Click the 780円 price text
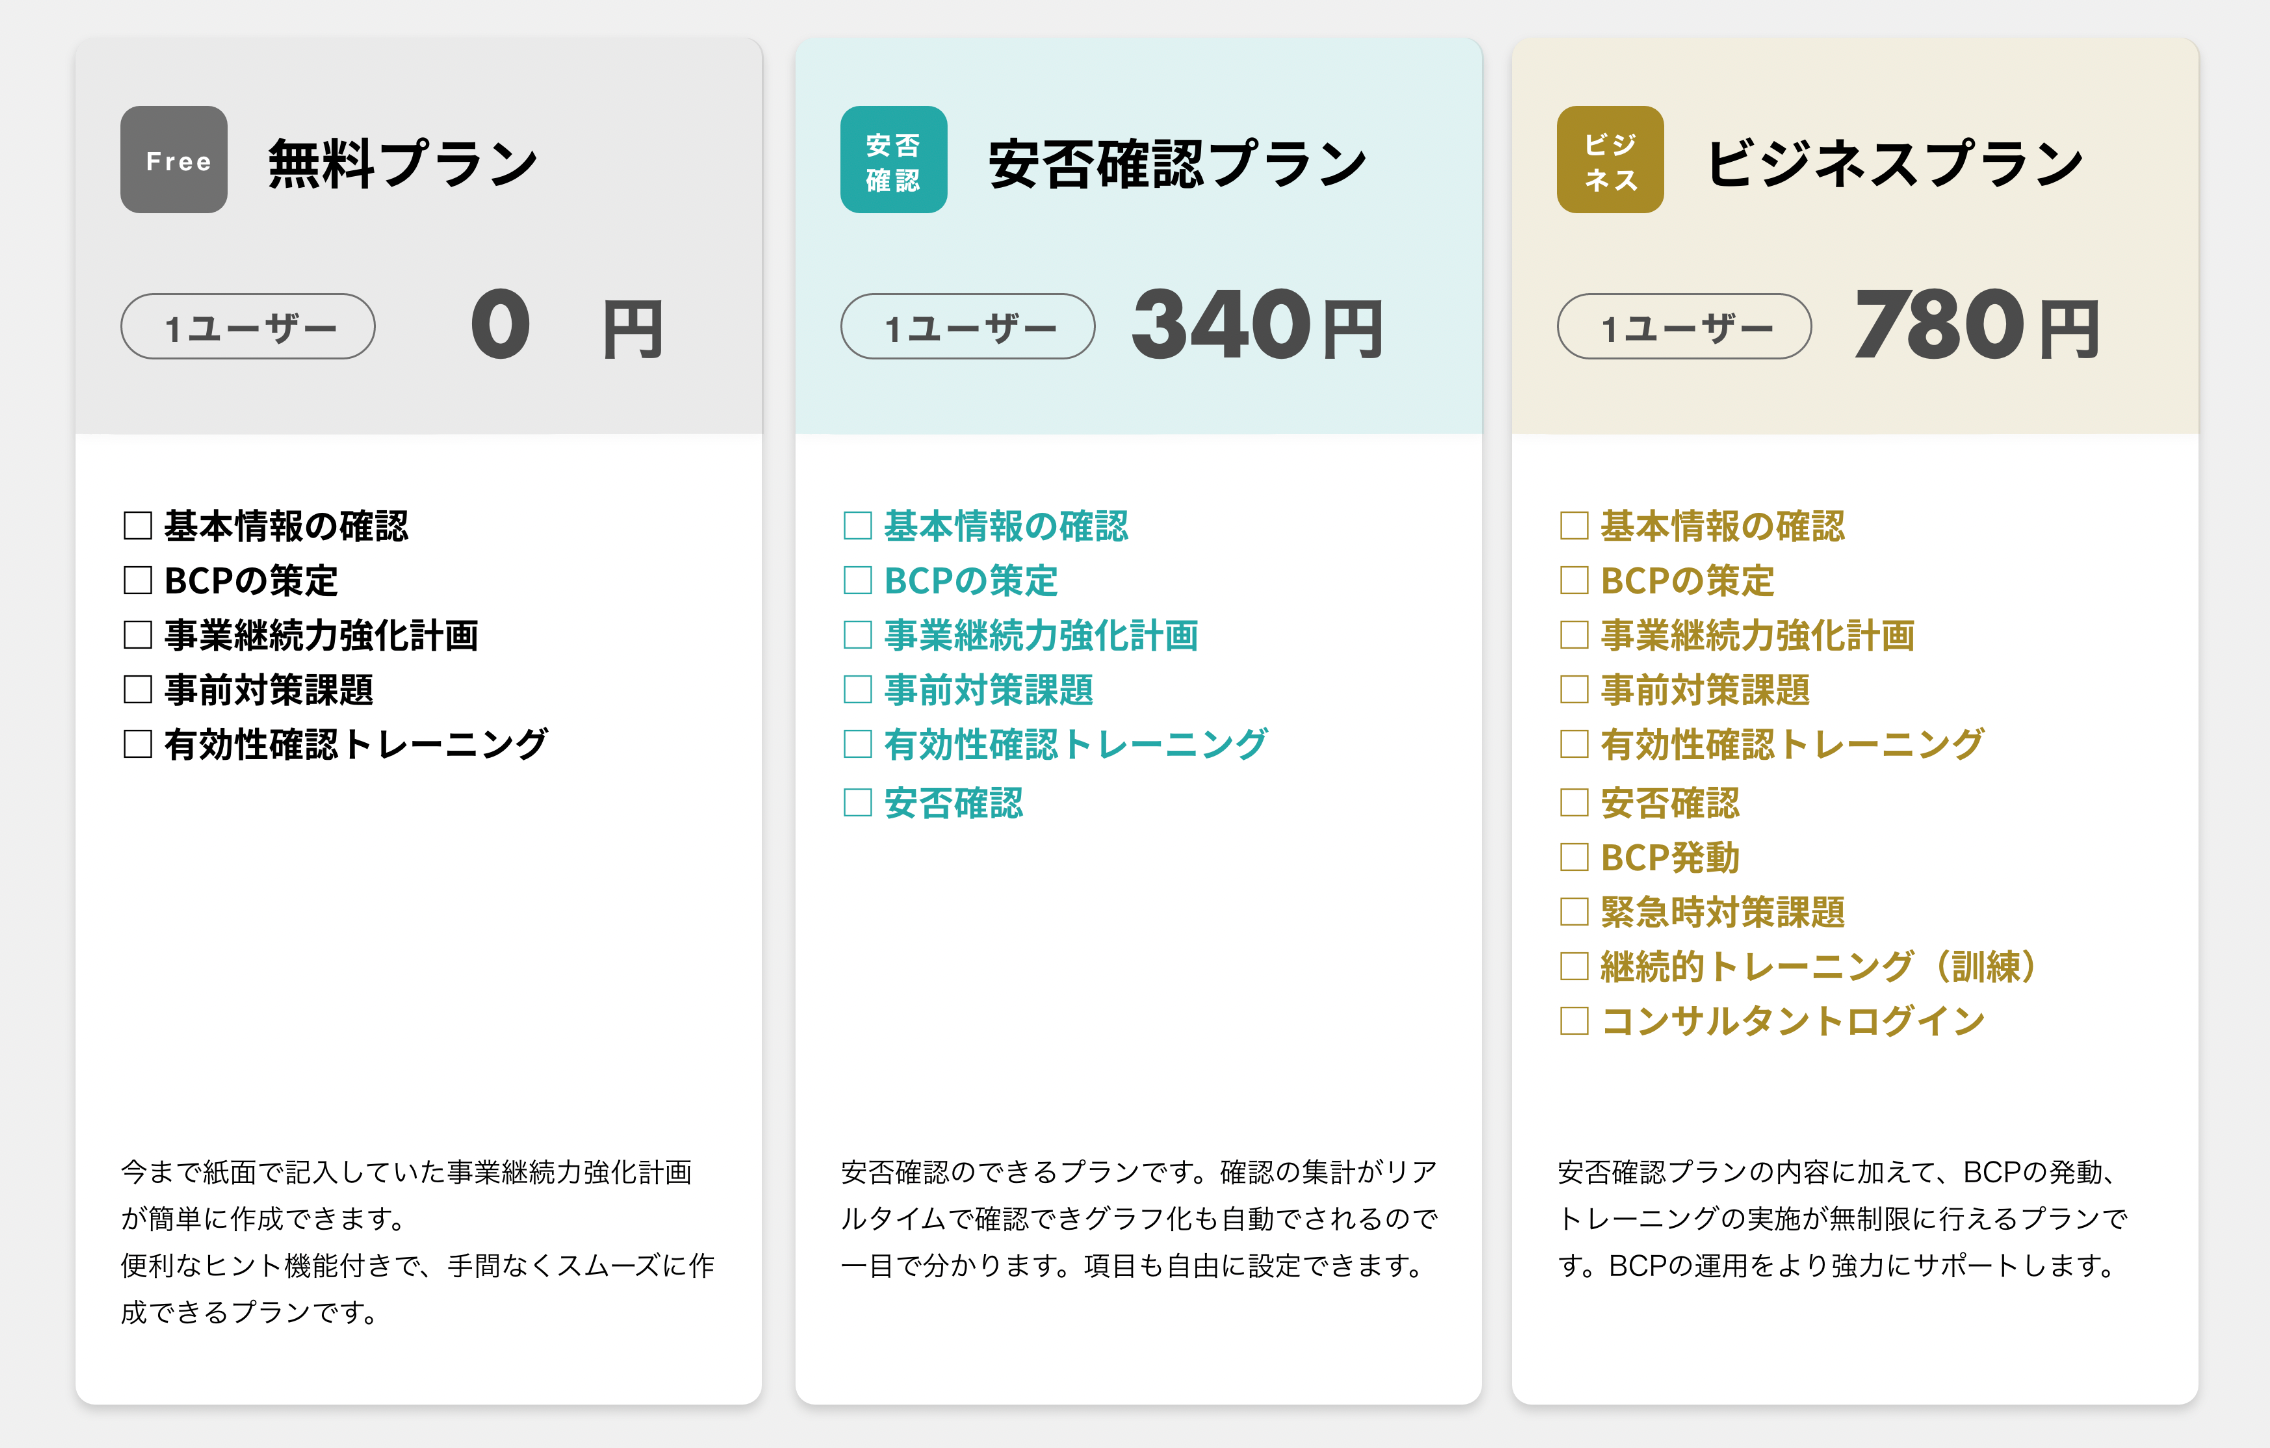This screenshot has height=1448, width=2270. [1976, 325]
